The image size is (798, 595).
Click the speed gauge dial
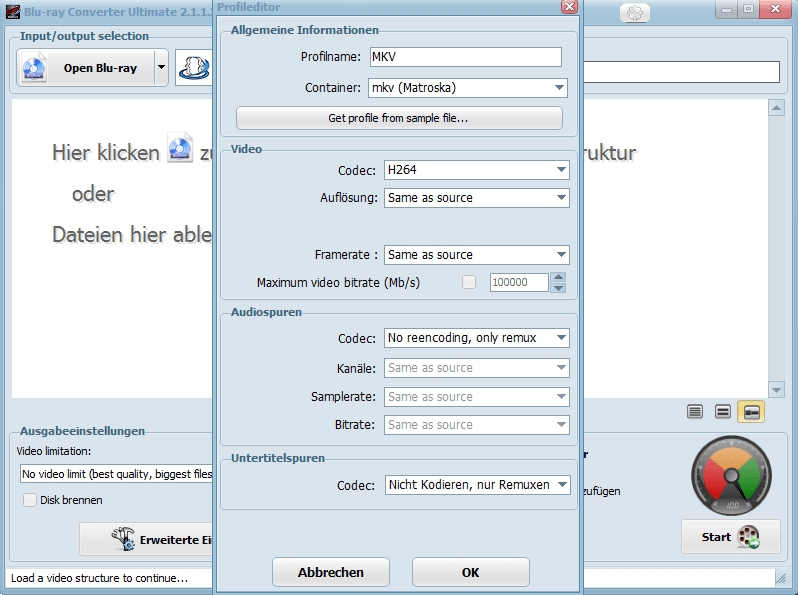click(x=731, y=476)
